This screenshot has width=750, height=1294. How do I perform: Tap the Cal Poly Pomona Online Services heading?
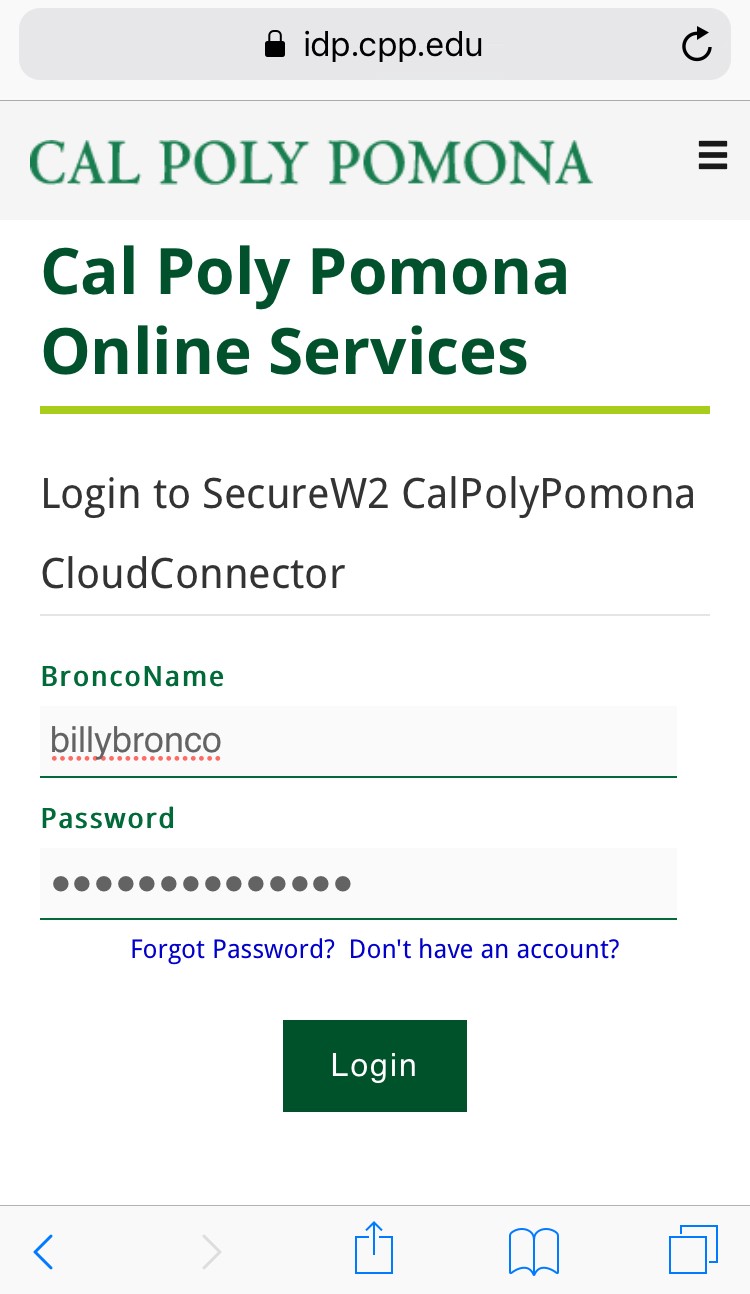[x=305, y=311]
